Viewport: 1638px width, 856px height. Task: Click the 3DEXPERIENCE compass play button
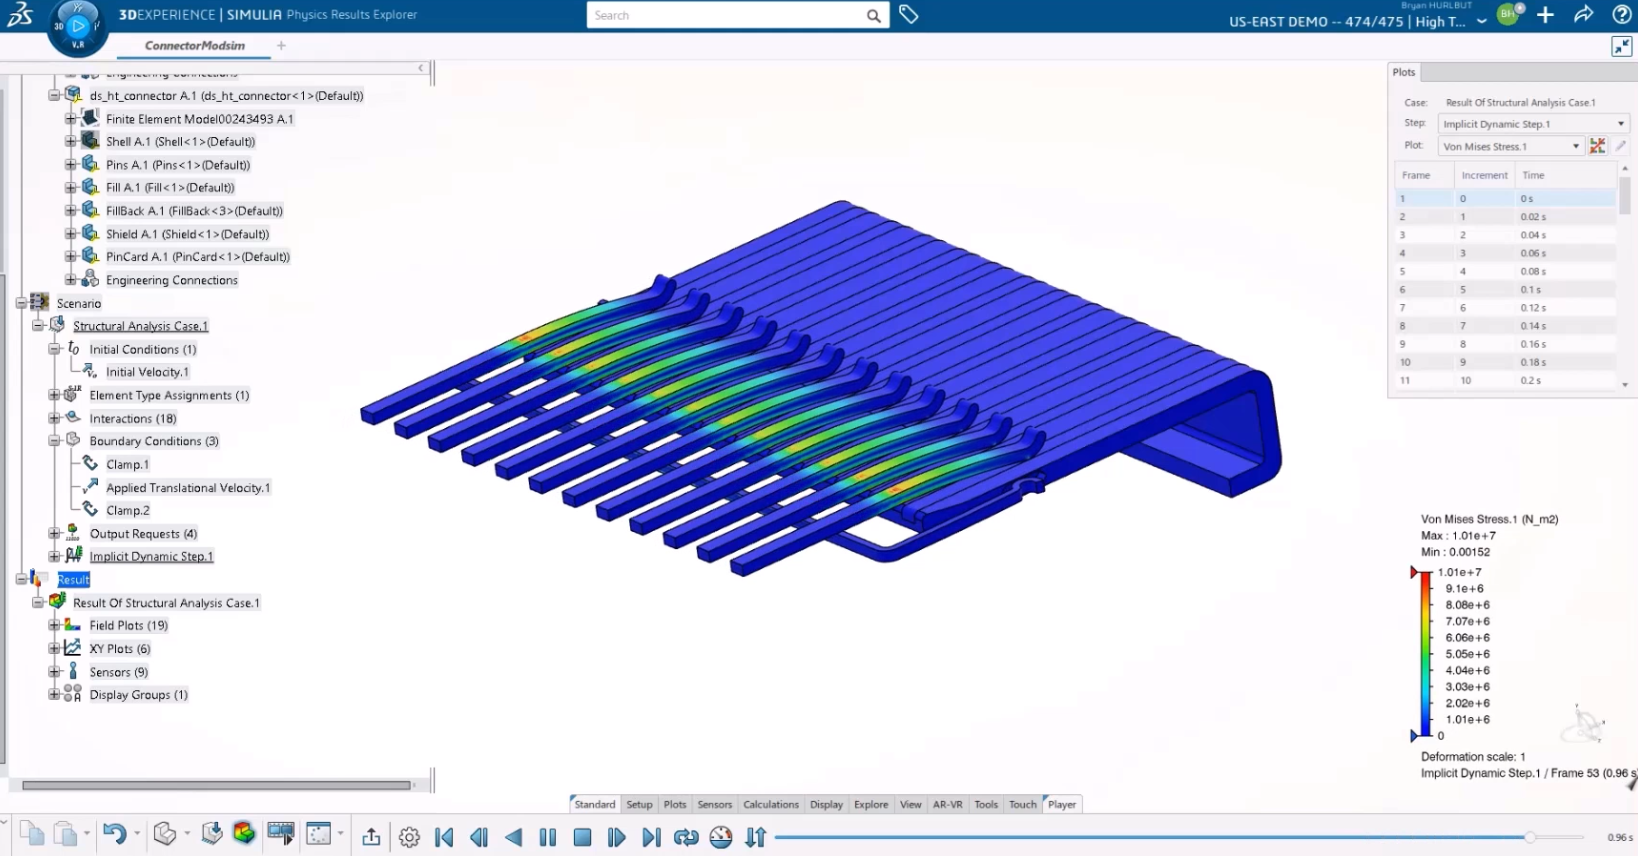(x=78, y=25)
